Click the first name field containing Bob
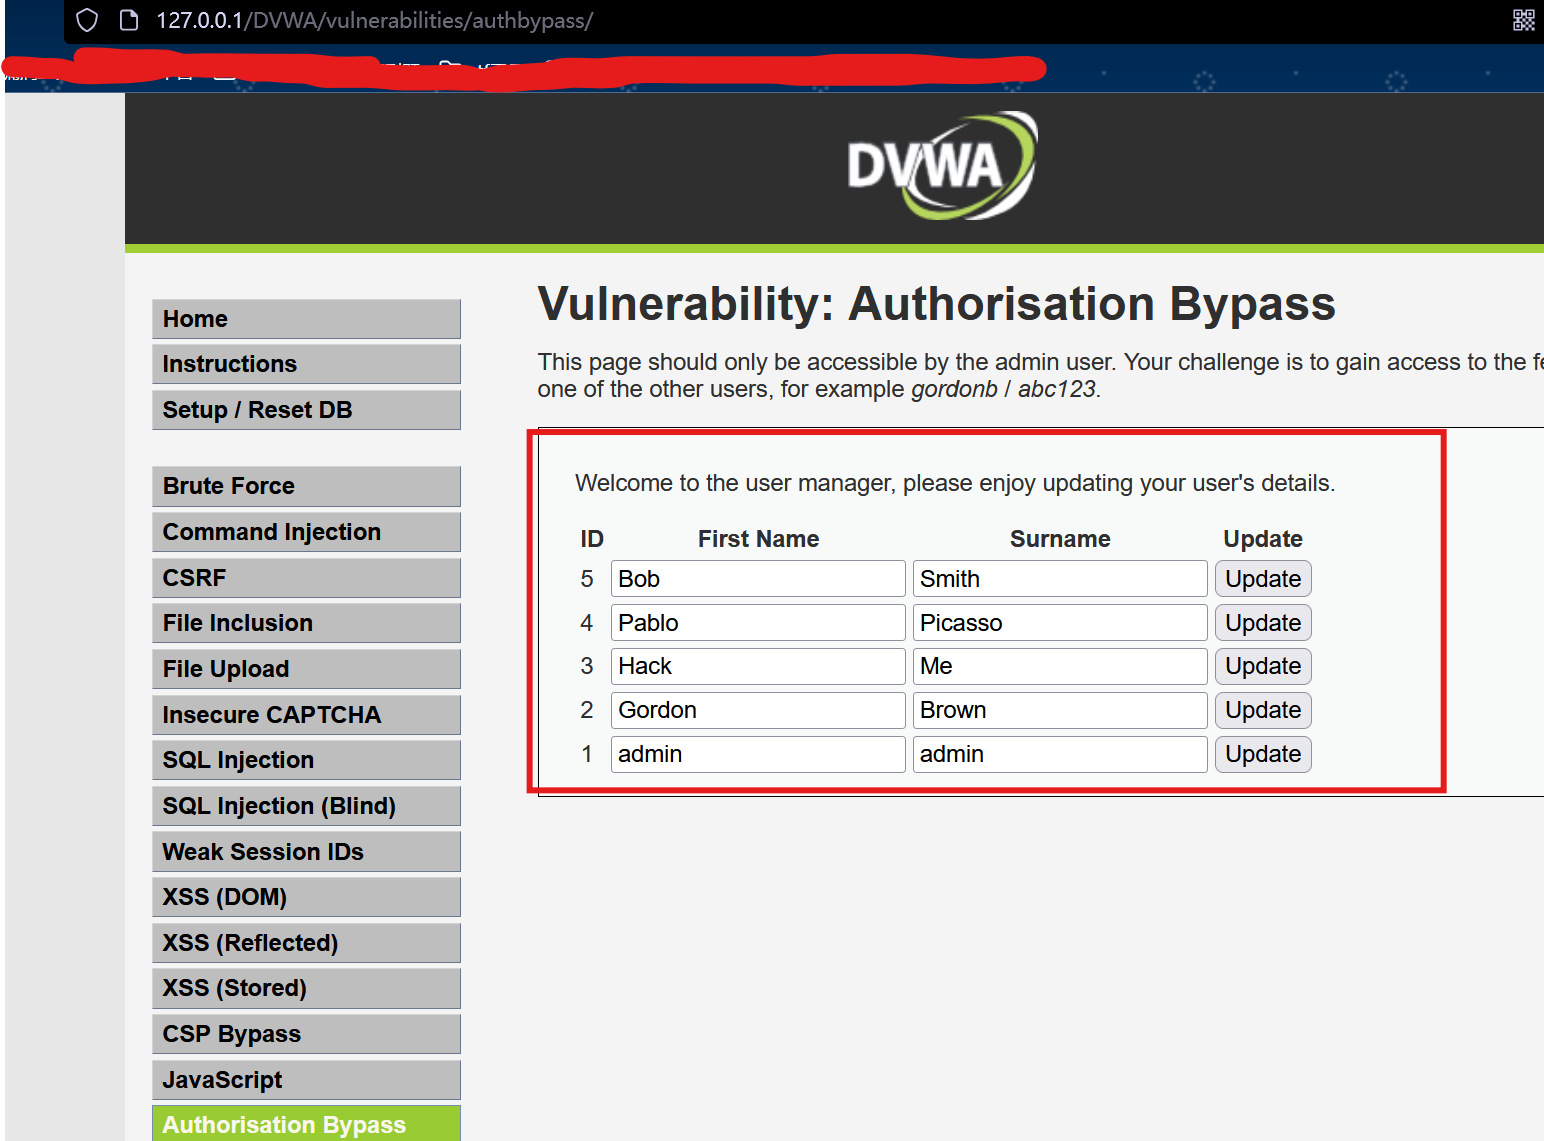 (758, 579)
